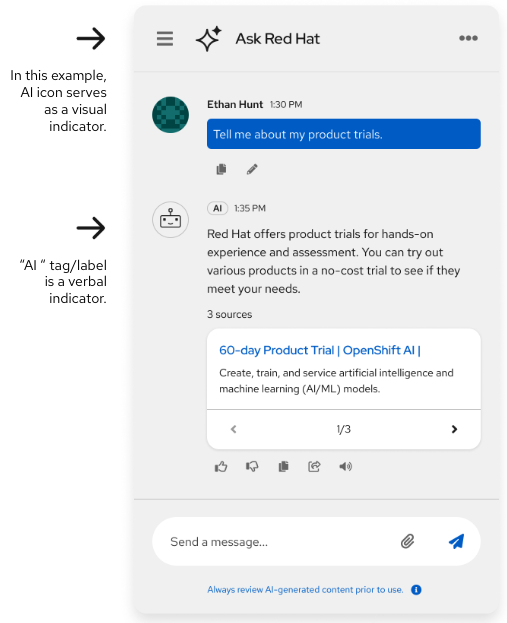Click the info icon next to disclaimer
The image size is (507, 623).
(416, 590)
